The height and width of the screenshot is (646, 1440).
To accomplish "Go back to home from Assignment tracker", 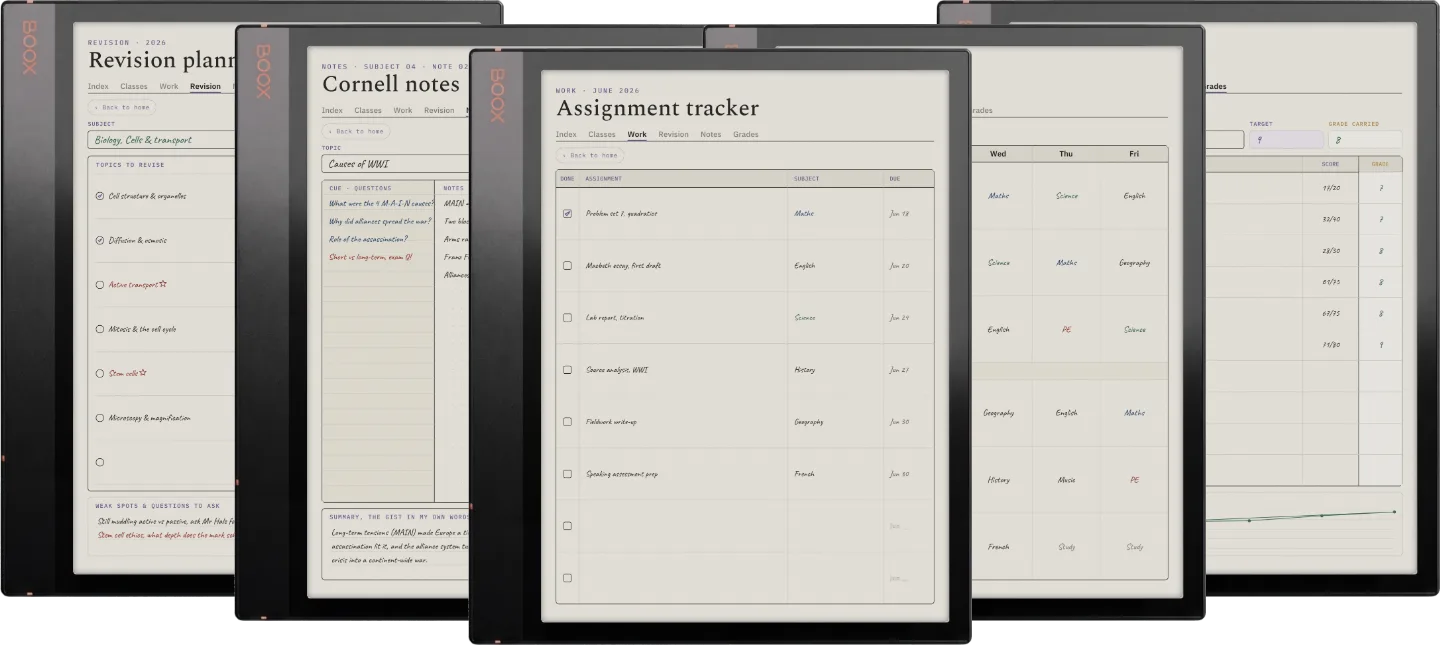I will (x=590, y=155).
